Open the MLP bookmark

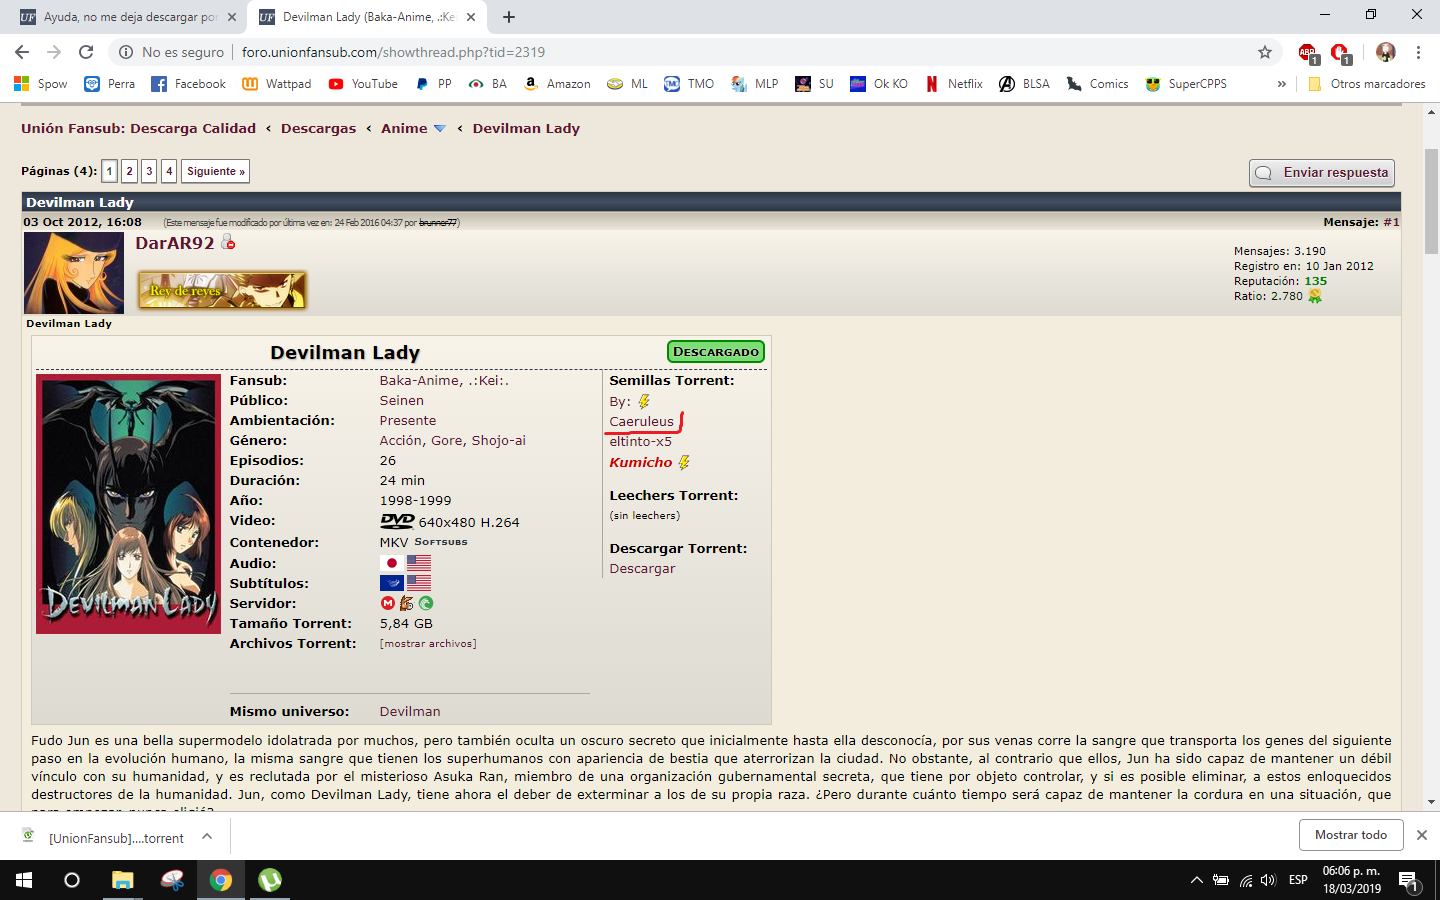pyautogui.click(x=755, y=84)
